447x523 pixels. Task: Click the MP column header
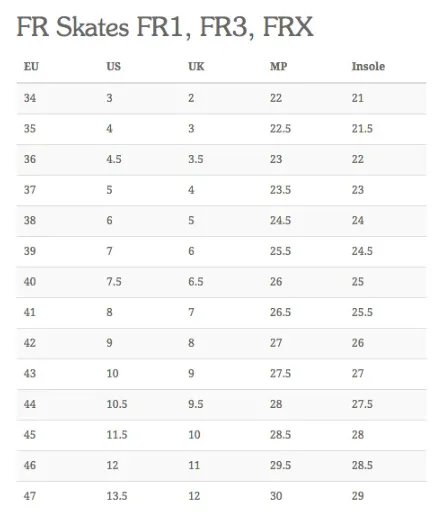coord(279,66)
